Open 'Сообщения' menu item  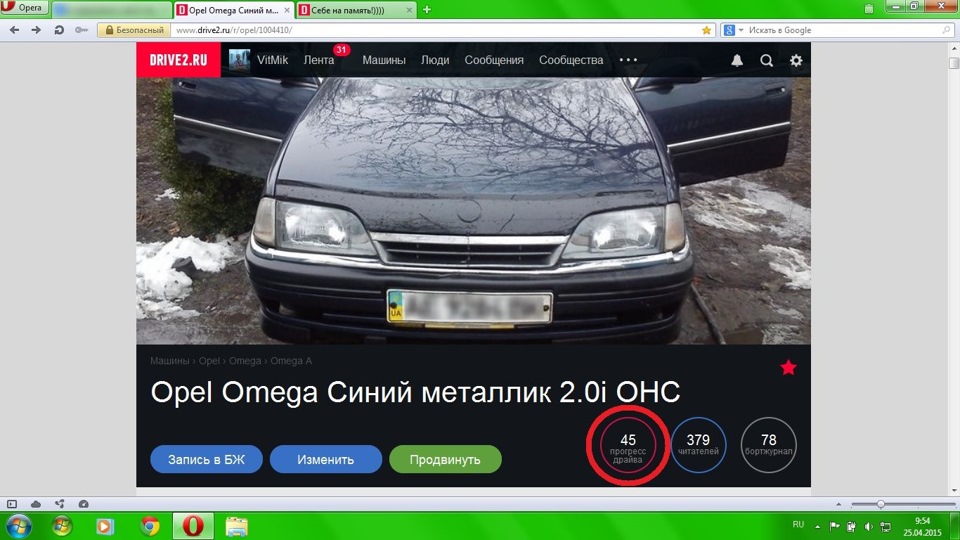coord(494,60)
